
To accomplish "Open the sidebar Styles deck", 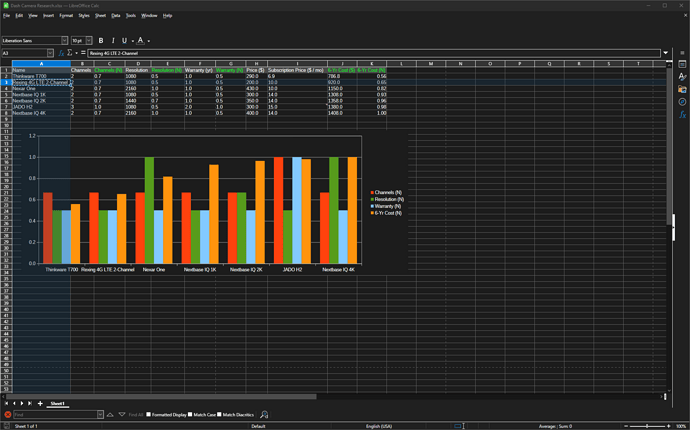I will point(682,77).
